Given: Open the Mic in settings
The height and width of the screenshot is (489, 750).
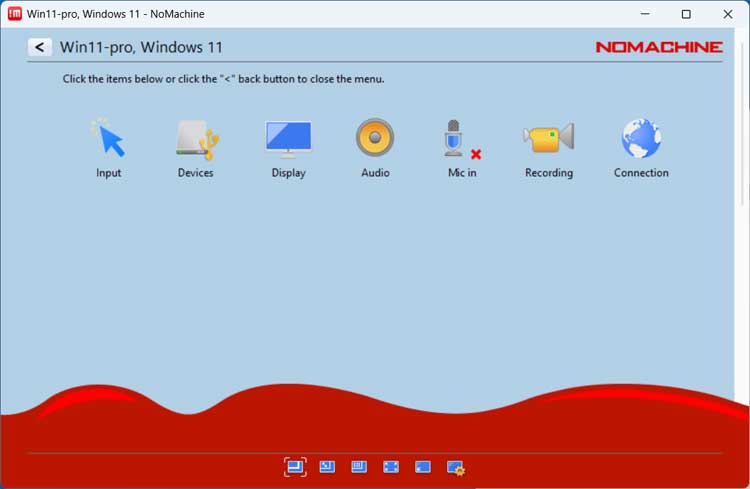Looking at the screenshot, I should click(x=462, y=147).
